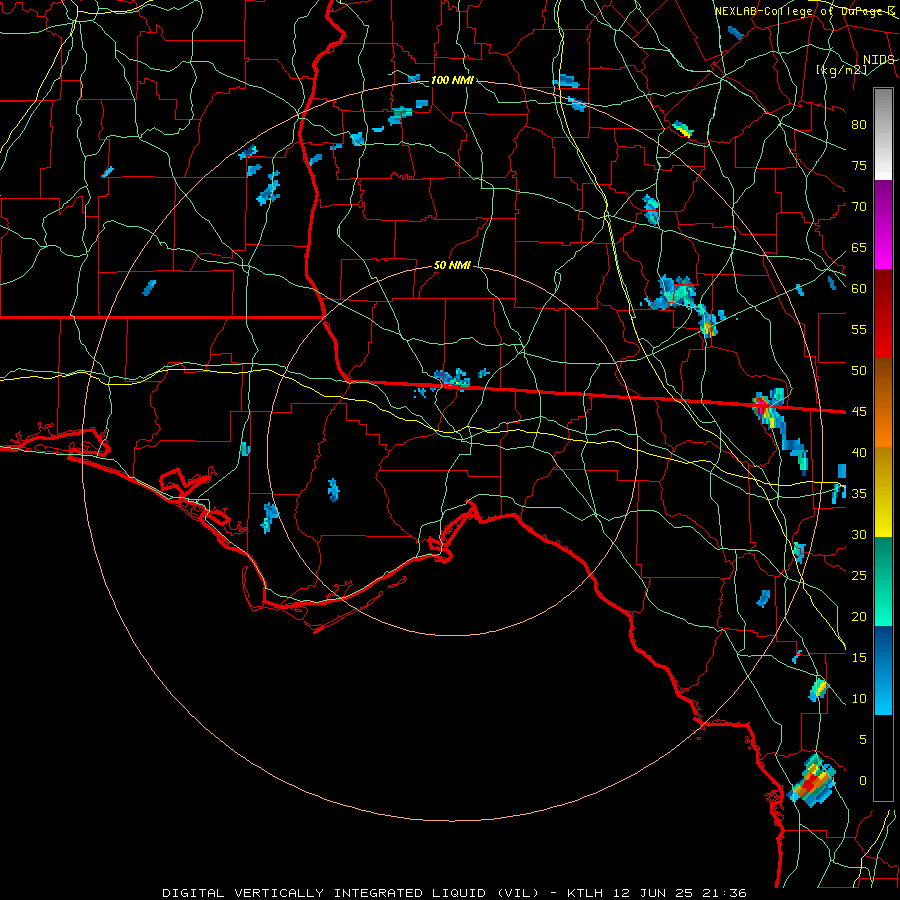Click the 25 value on the color scale
This screenshot has height=900, width=900.
point(859,575)
